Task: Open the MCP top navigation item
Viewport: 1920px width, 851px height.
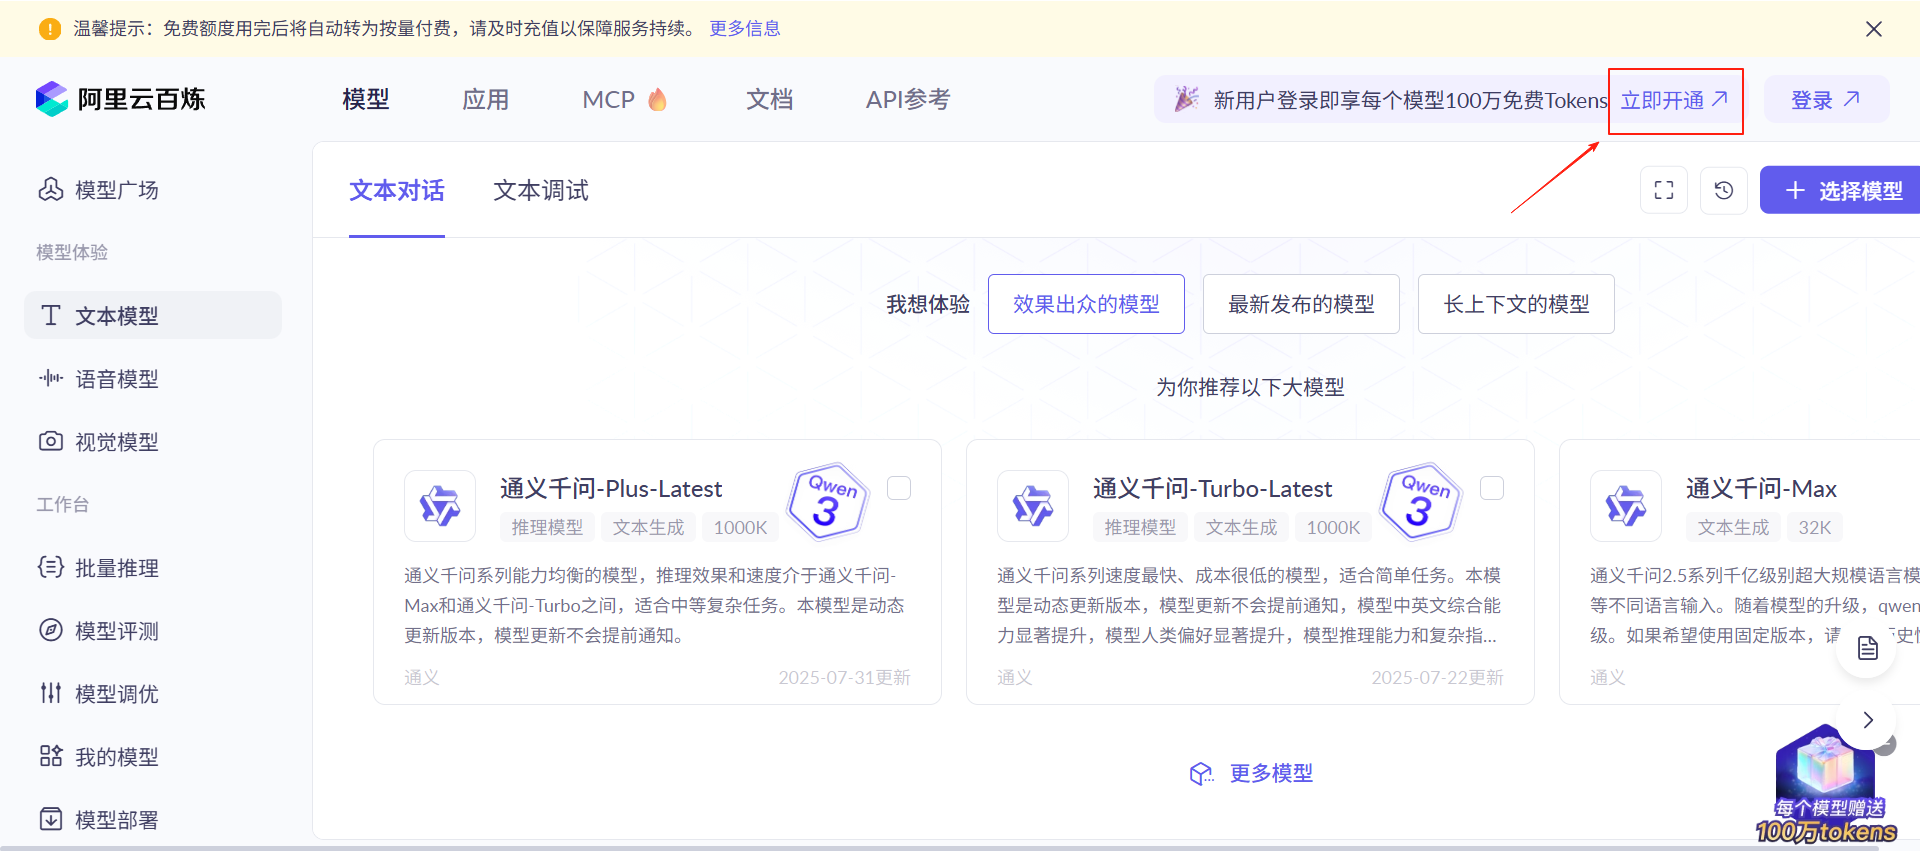Action: click(x=608, y=99)
